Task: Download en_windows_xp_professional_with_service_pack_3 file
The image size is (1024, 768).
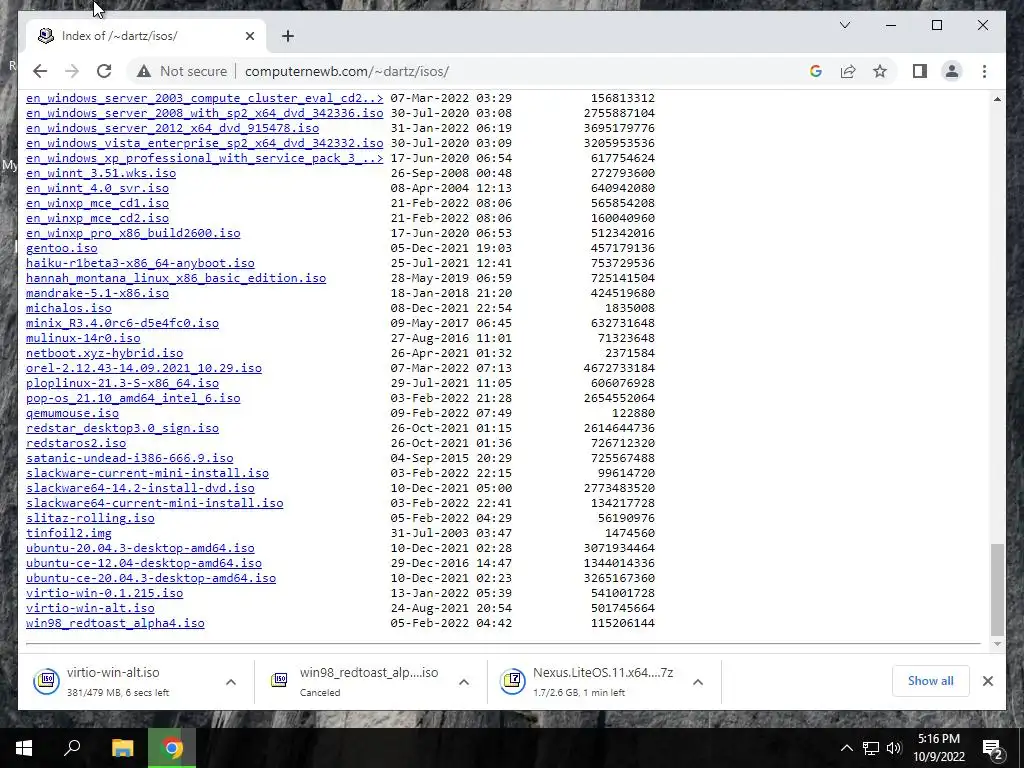Action: 204,158
